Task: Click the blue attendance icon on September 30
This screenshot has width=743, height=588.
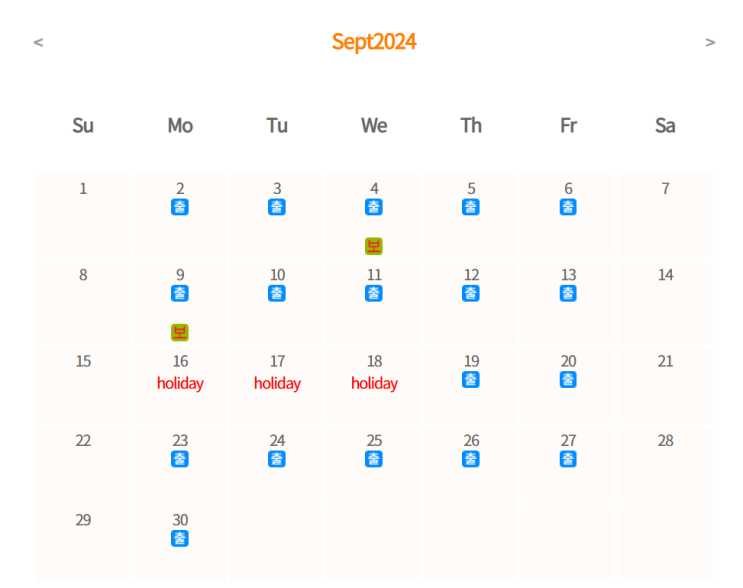Action: pyautogui.click(x=180, y=538)
